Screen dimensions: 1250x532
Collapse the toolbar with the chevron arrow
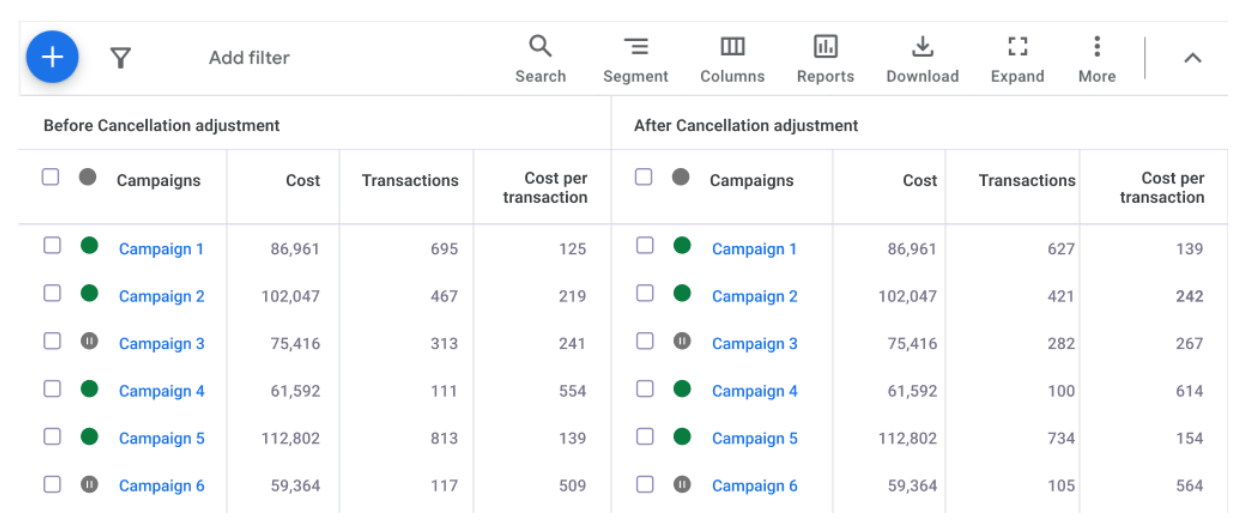coord(1192,58)
